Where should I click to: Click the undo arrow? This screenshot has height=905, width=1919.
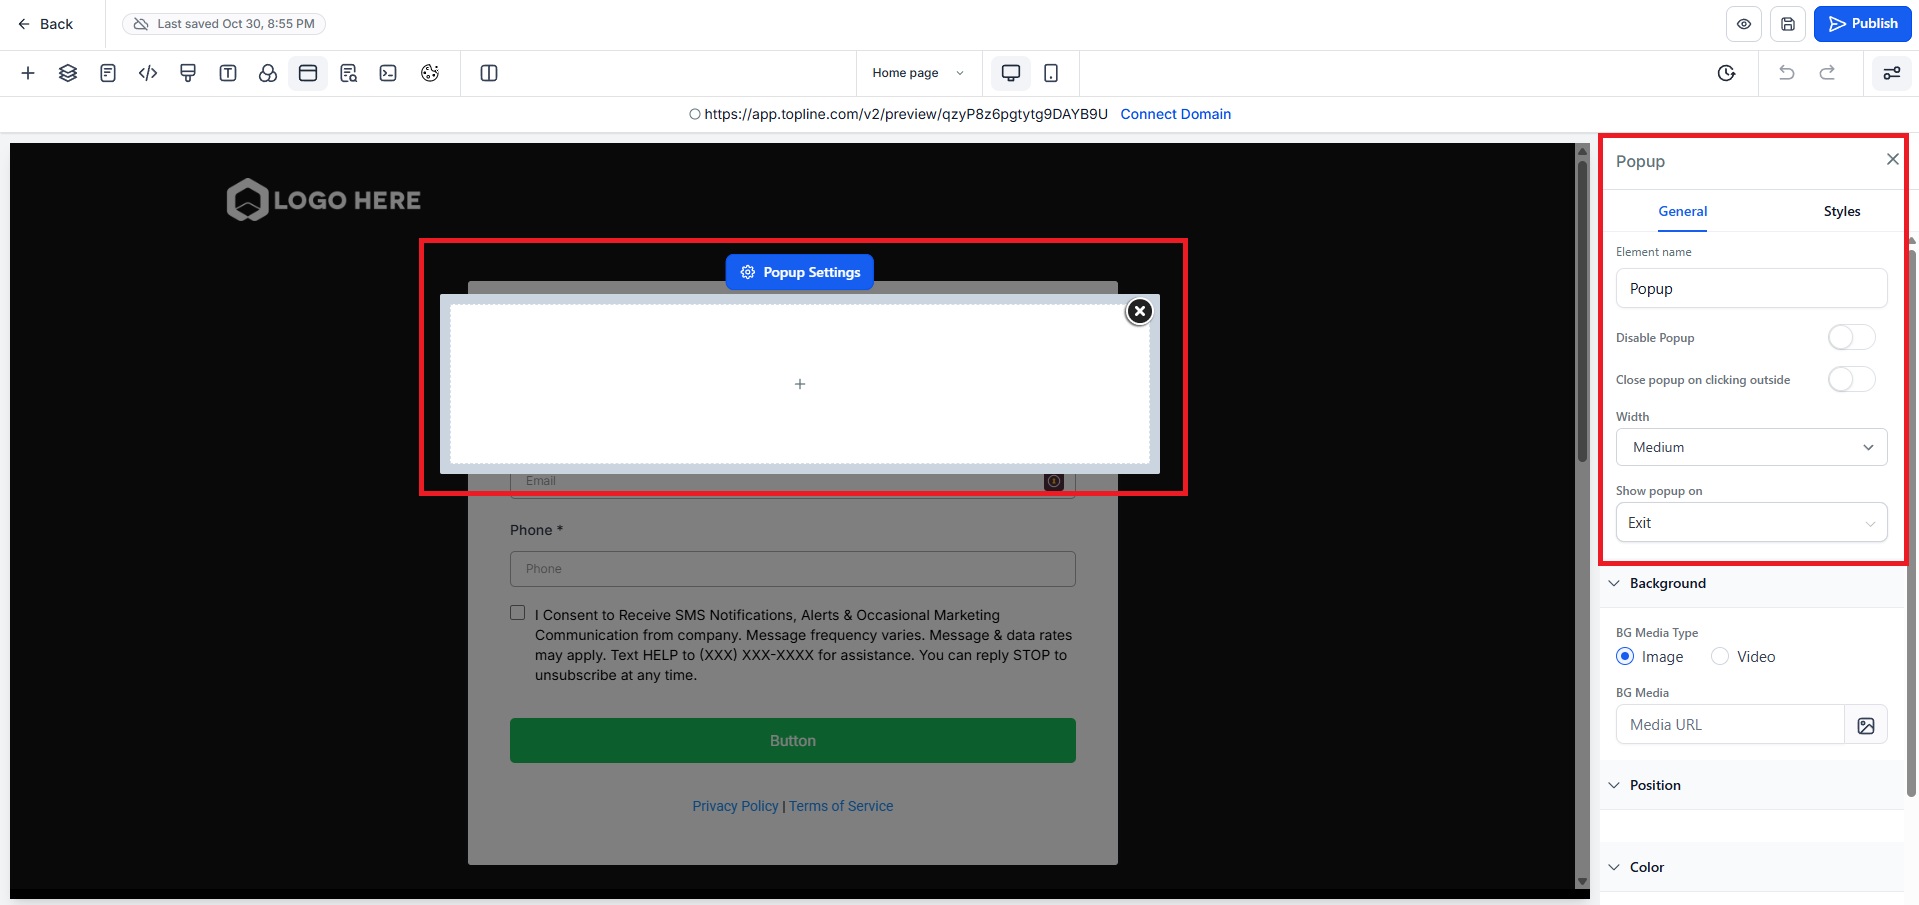point(1787,73)
